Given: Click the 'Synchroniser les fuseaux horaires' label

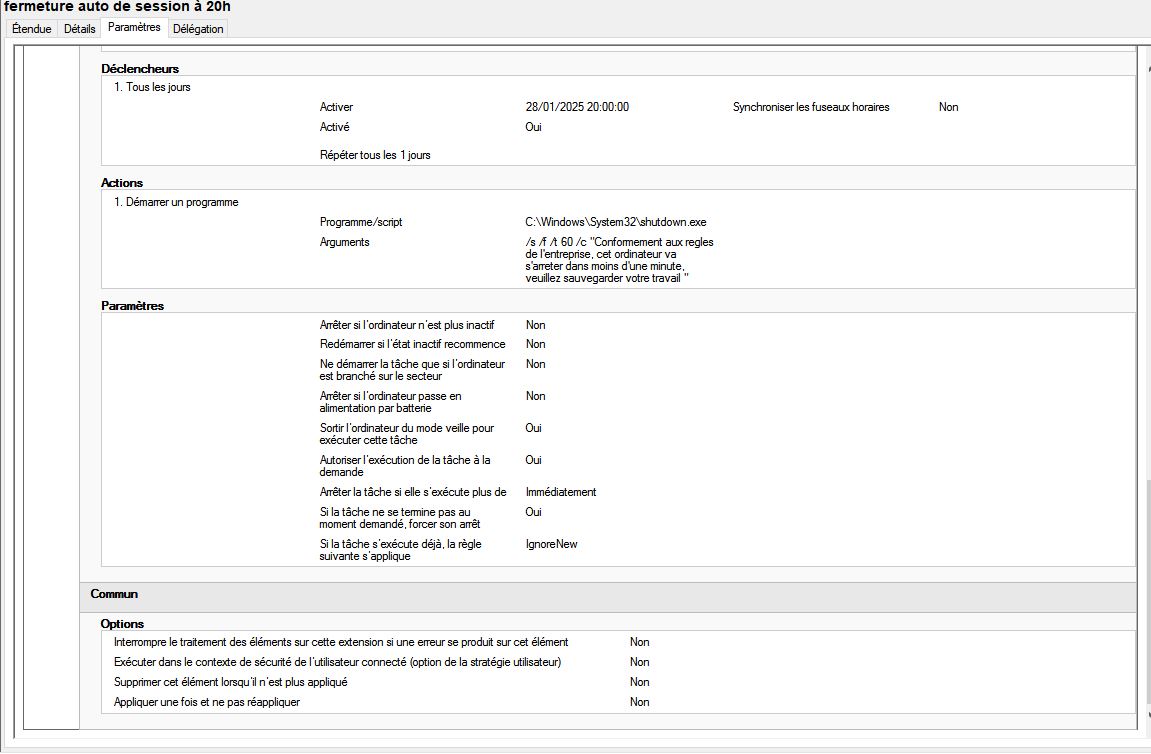Looking at the screenshot, I should [810, 107].
